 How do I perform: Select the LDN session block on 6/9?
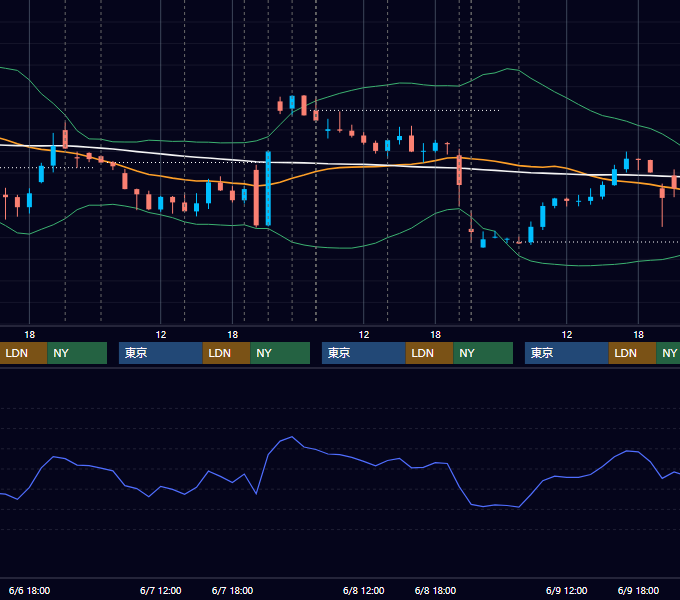(x=632, y=353)
